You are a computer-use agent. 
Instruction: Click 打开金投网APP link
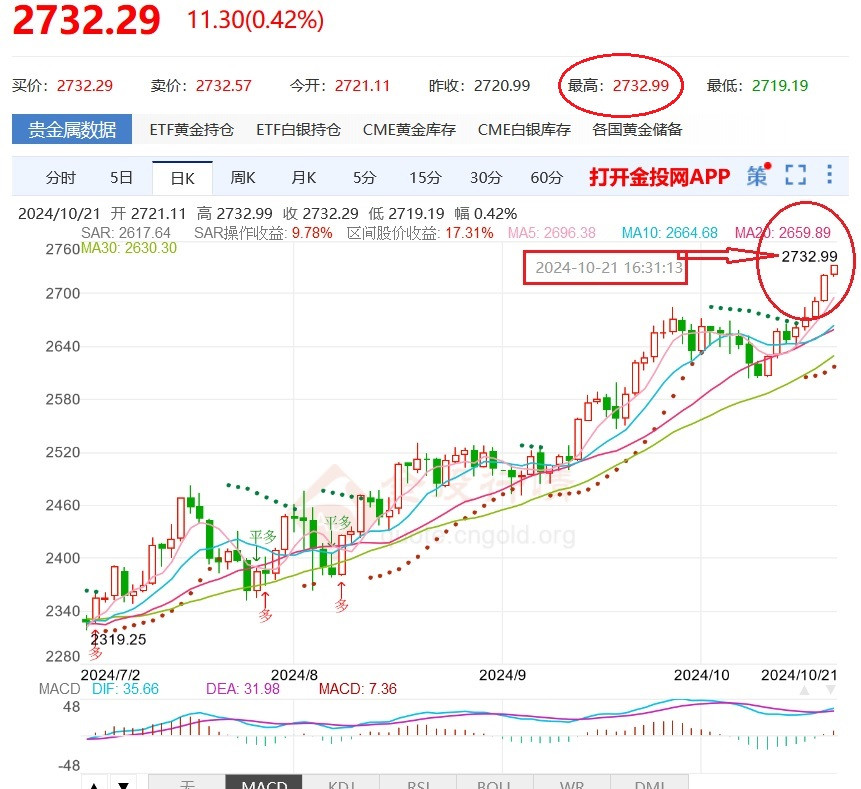coord(659,177)
